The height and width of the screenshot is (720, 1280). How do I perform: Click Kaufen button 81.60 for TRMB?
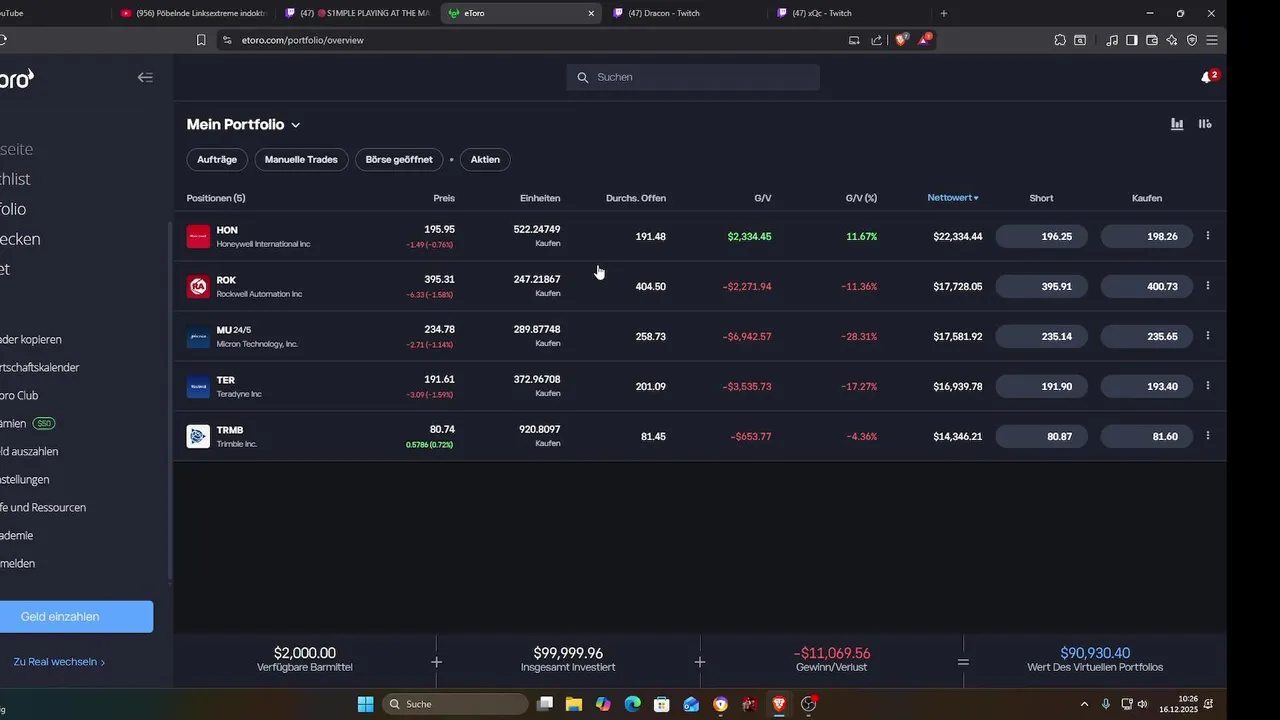1147,436
